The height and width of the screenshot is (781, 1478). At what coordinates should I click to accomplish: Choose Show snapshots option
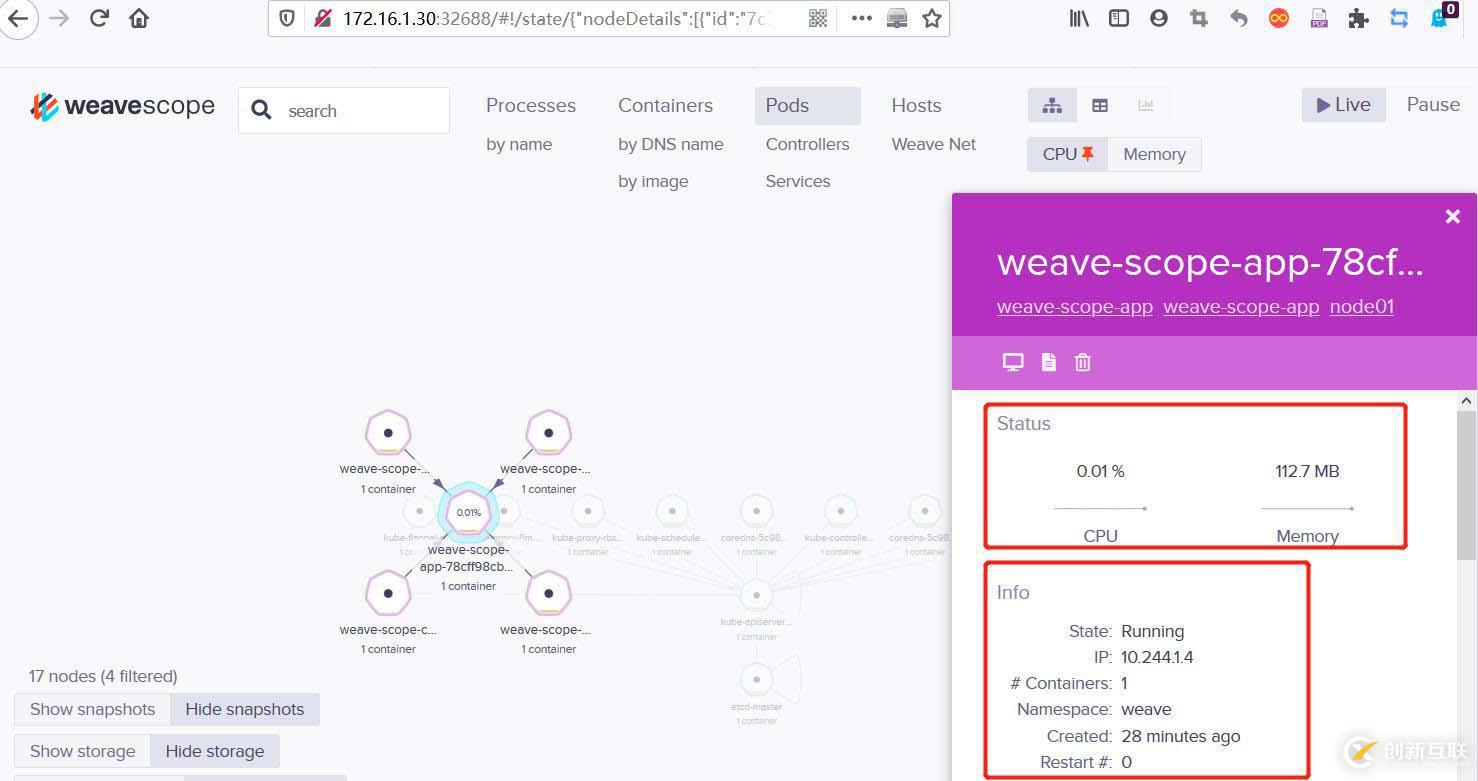click(x=92, y=709)
